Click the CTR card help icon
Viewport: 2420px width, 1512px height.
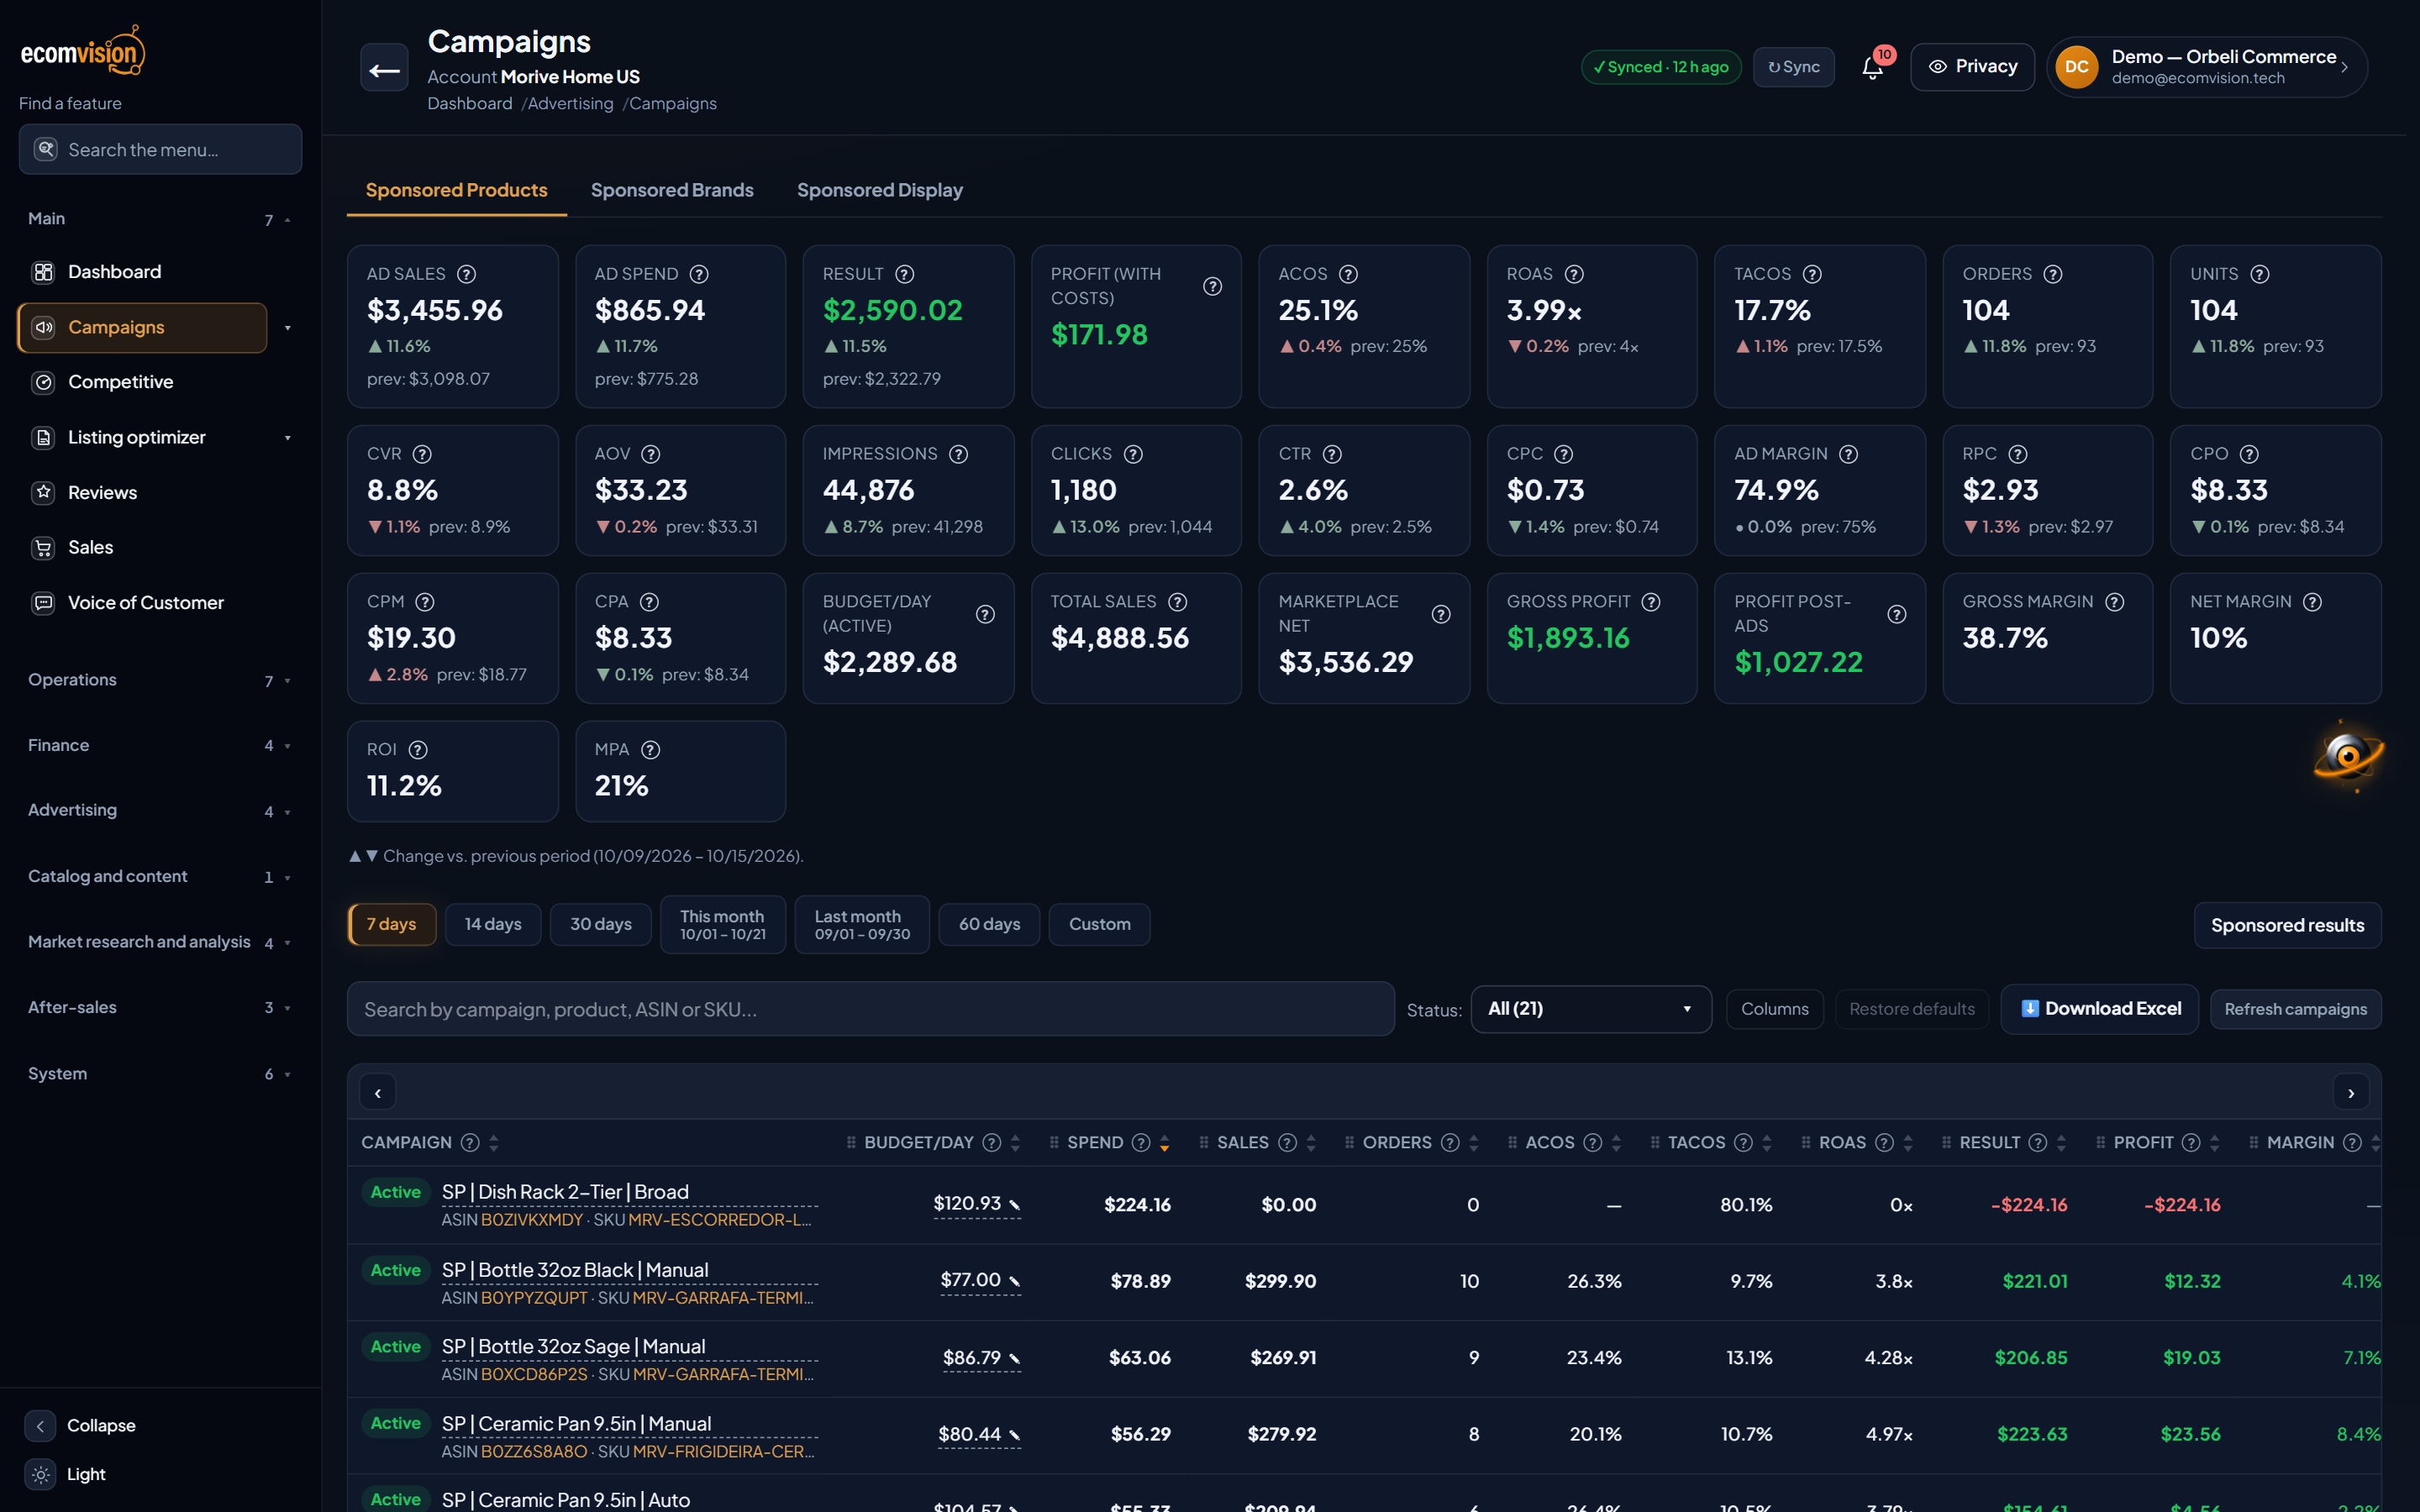point(1332,454)
